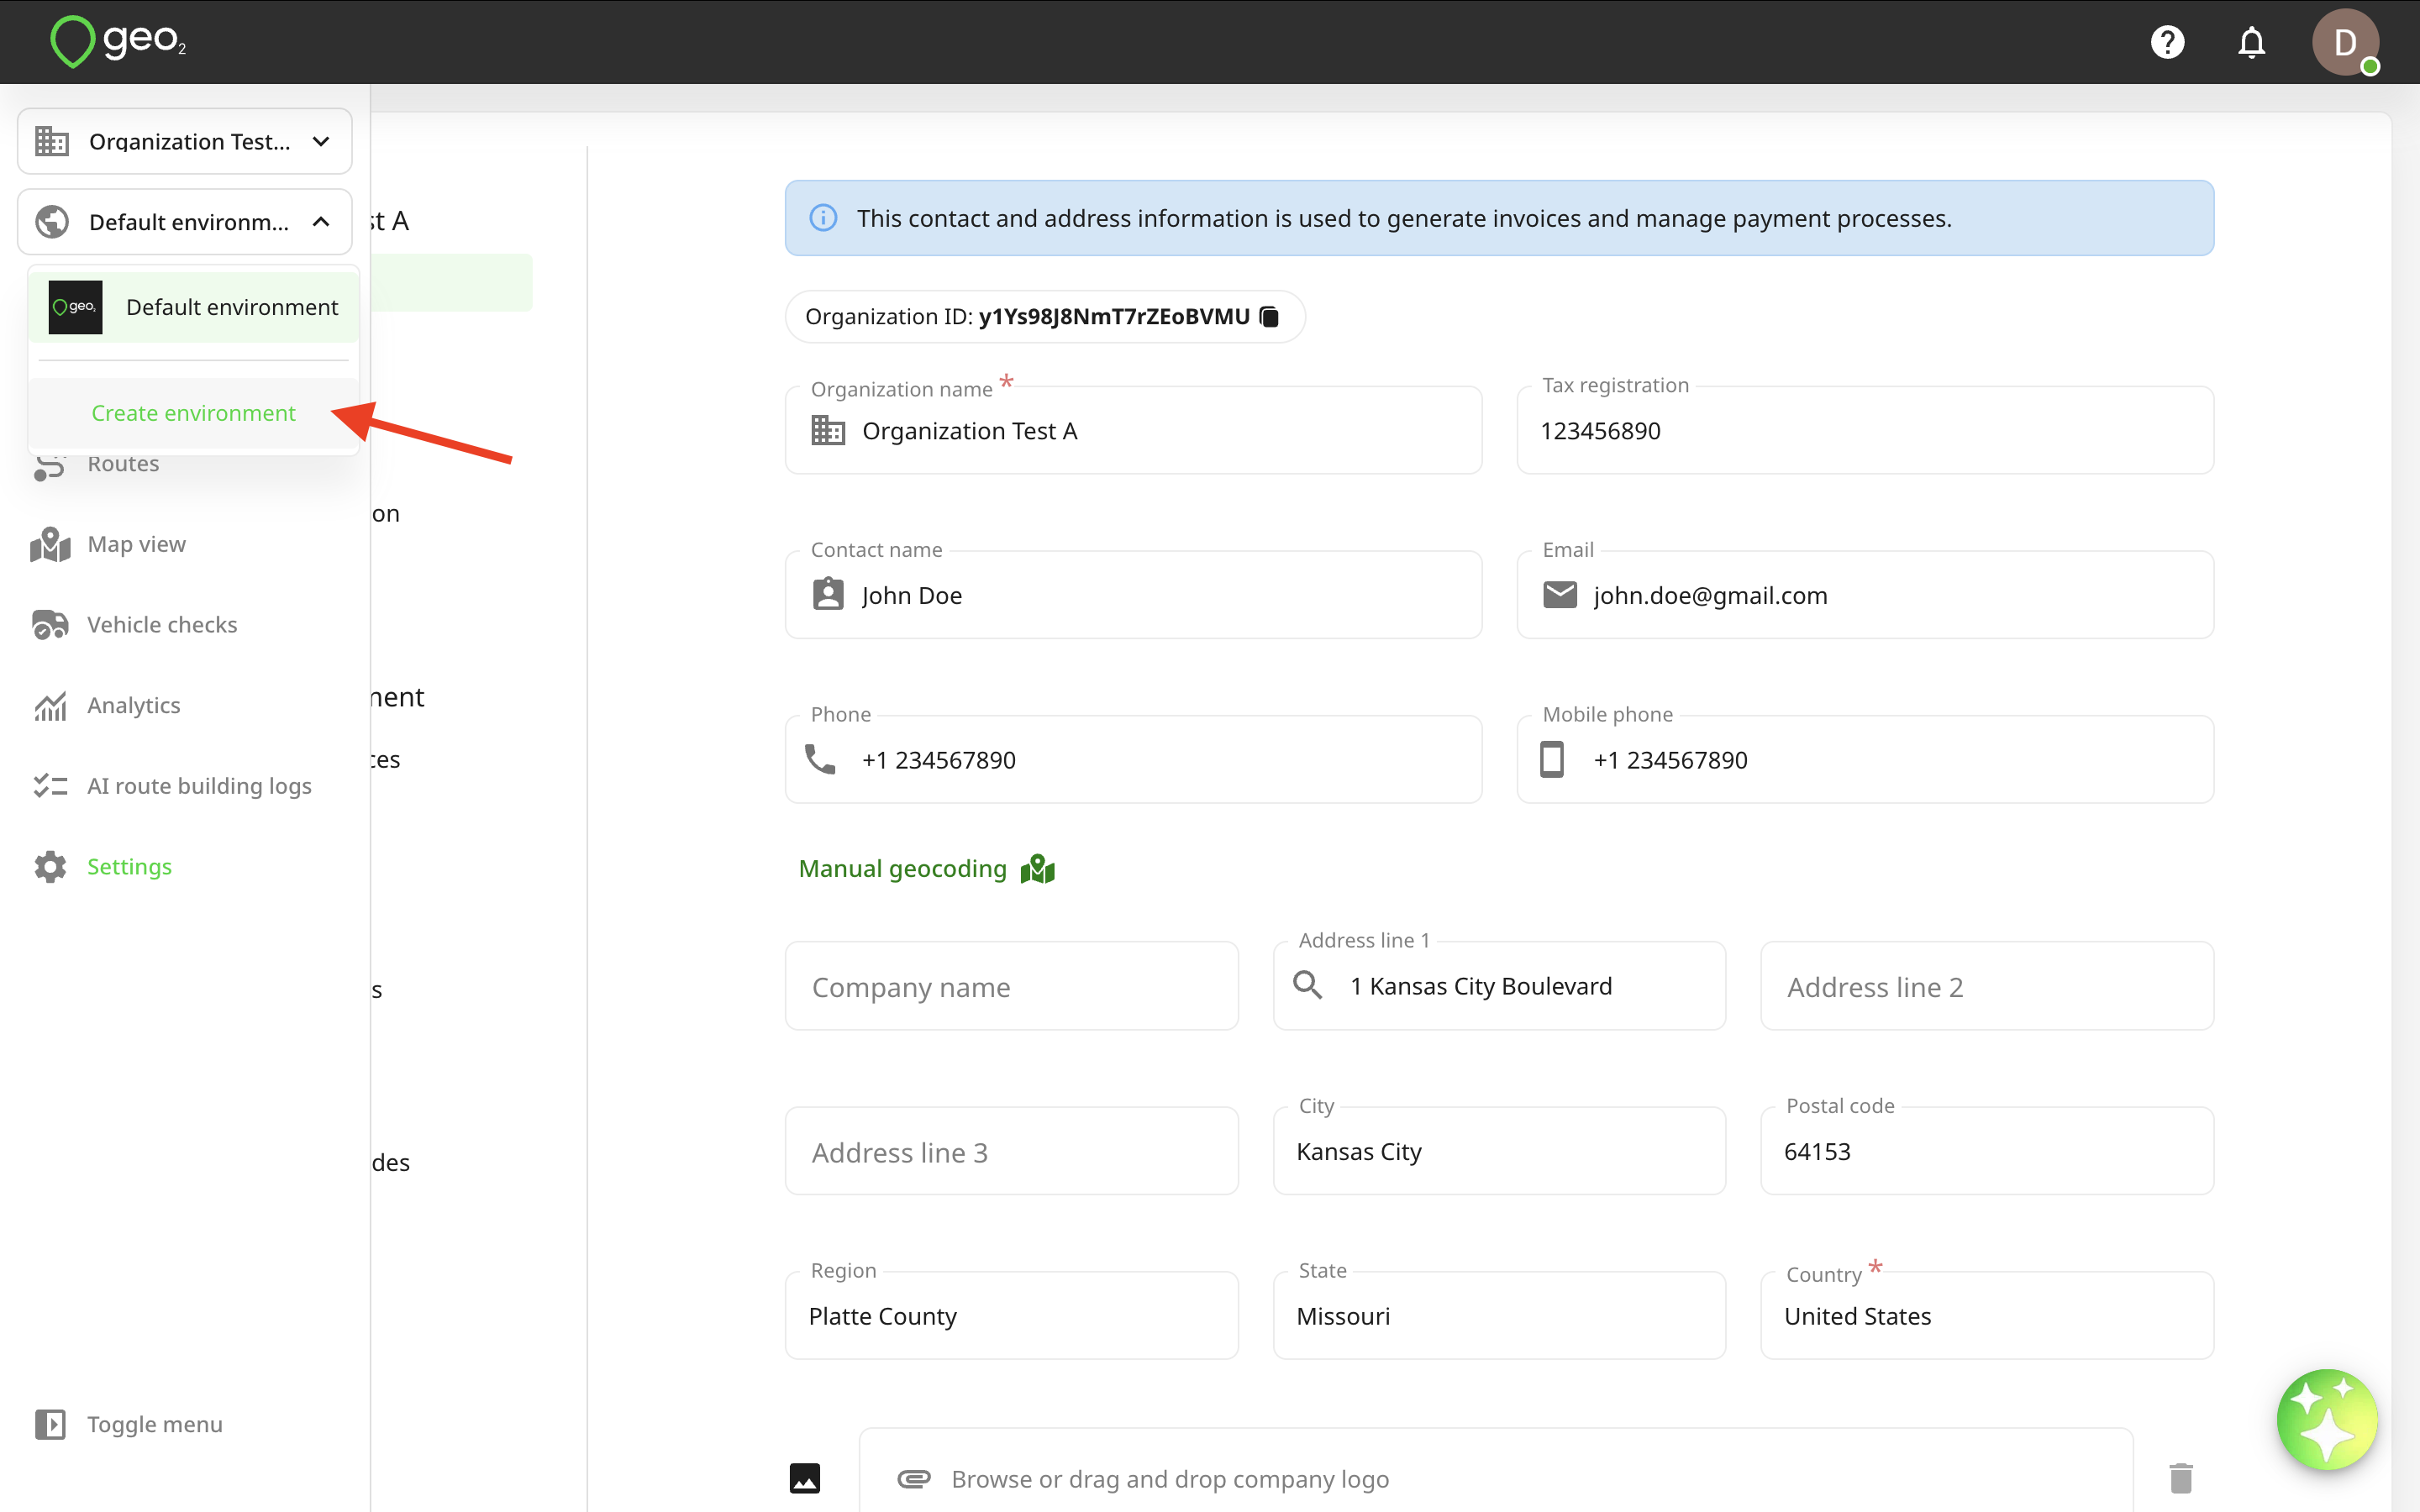Open the notifications bell
Viewport: 2420px width, 1512px height.
click(x=2251, y=42)
